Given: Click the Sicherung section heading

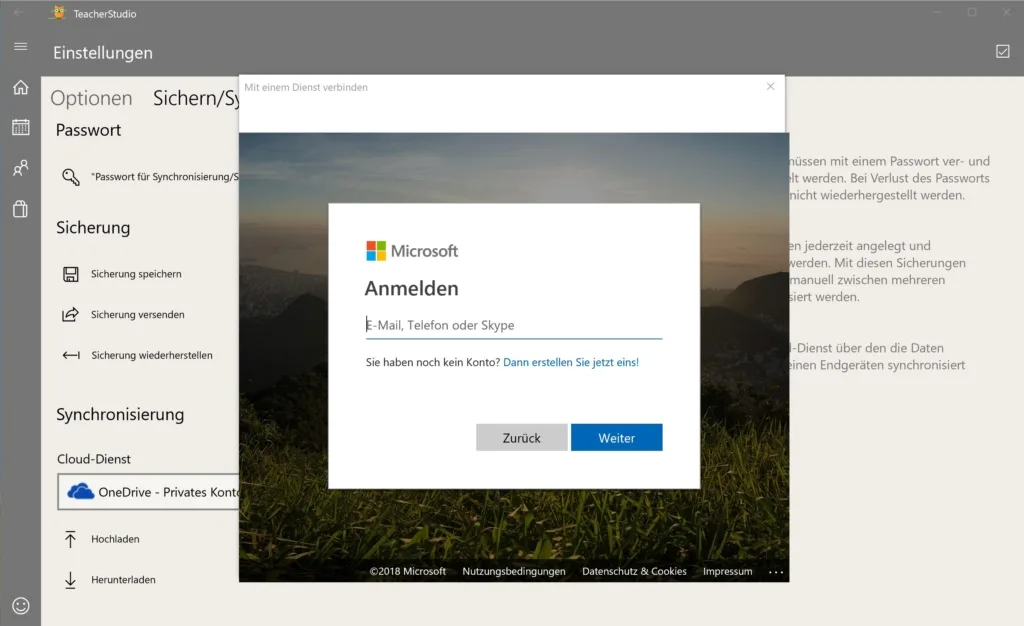Looking at the screenshot, I should tap(93, 227).
